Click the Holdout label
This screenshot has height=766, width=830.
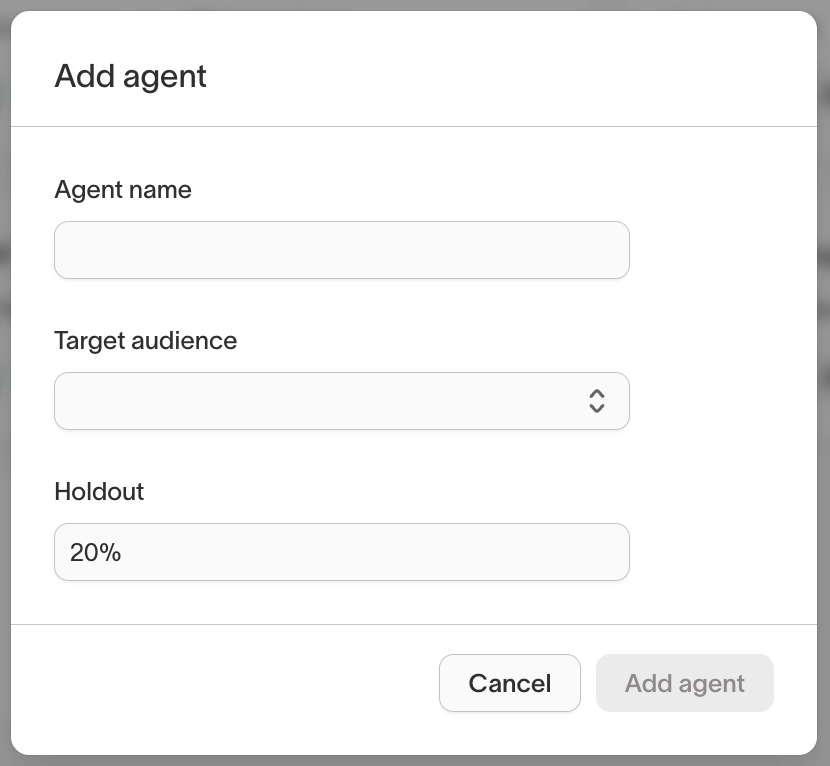coord(99,491)
